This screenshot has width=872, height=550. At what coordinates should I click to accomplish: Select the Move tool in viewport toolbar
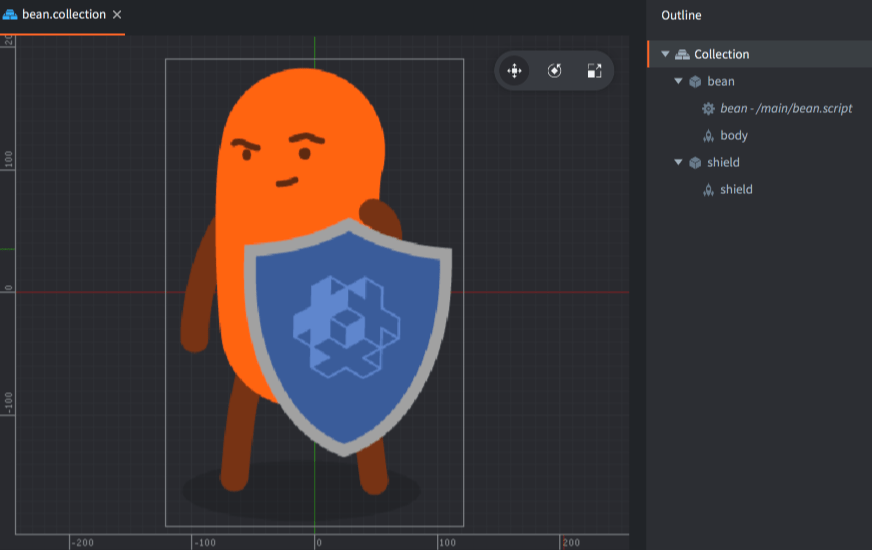[x=514, y=71]
